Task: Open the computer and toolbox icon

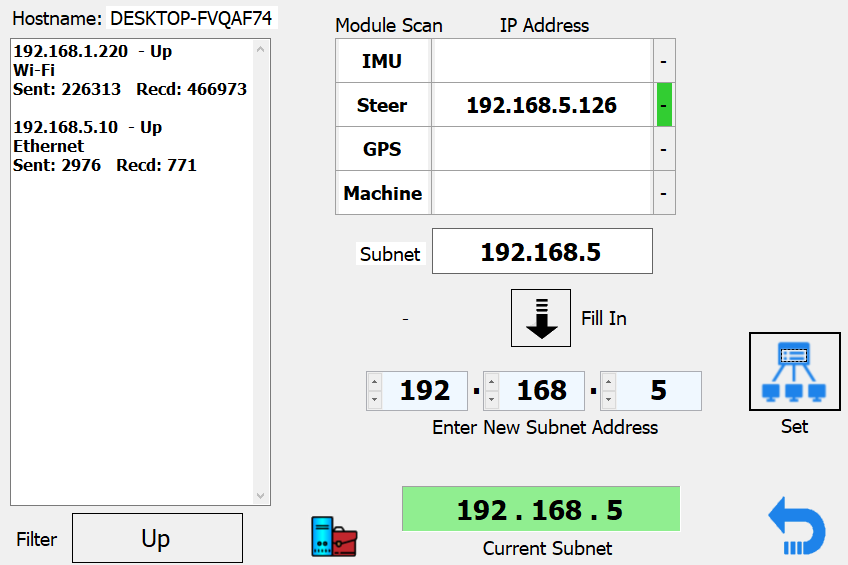Action: pyautogui.click(x=334, y=536)
